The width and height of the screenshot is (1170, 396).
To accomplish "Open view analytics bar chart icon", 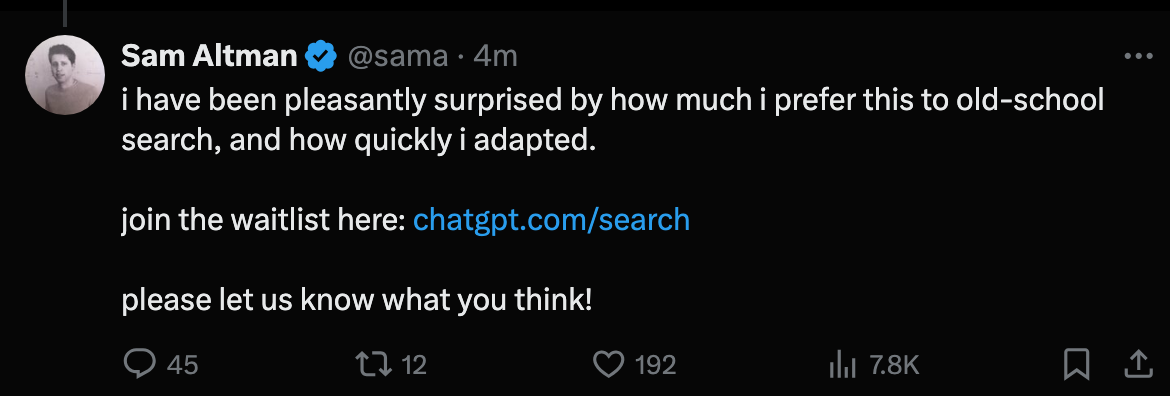I will pyautogui.click(x=843, y=365).
